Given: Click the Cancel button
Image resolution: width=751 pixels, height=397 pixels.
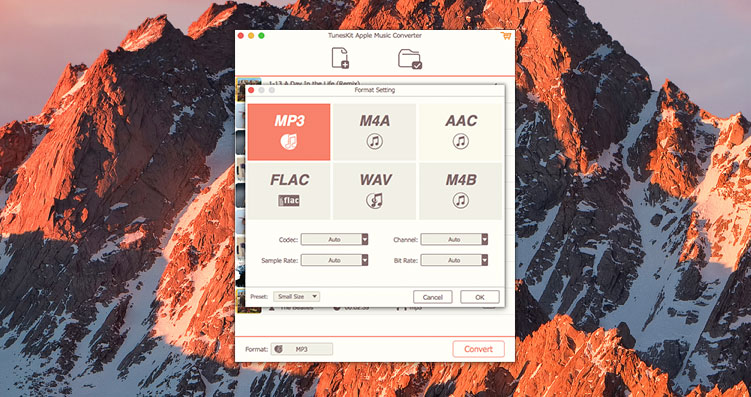Looking at the screenshot, I should pos(432,297).
